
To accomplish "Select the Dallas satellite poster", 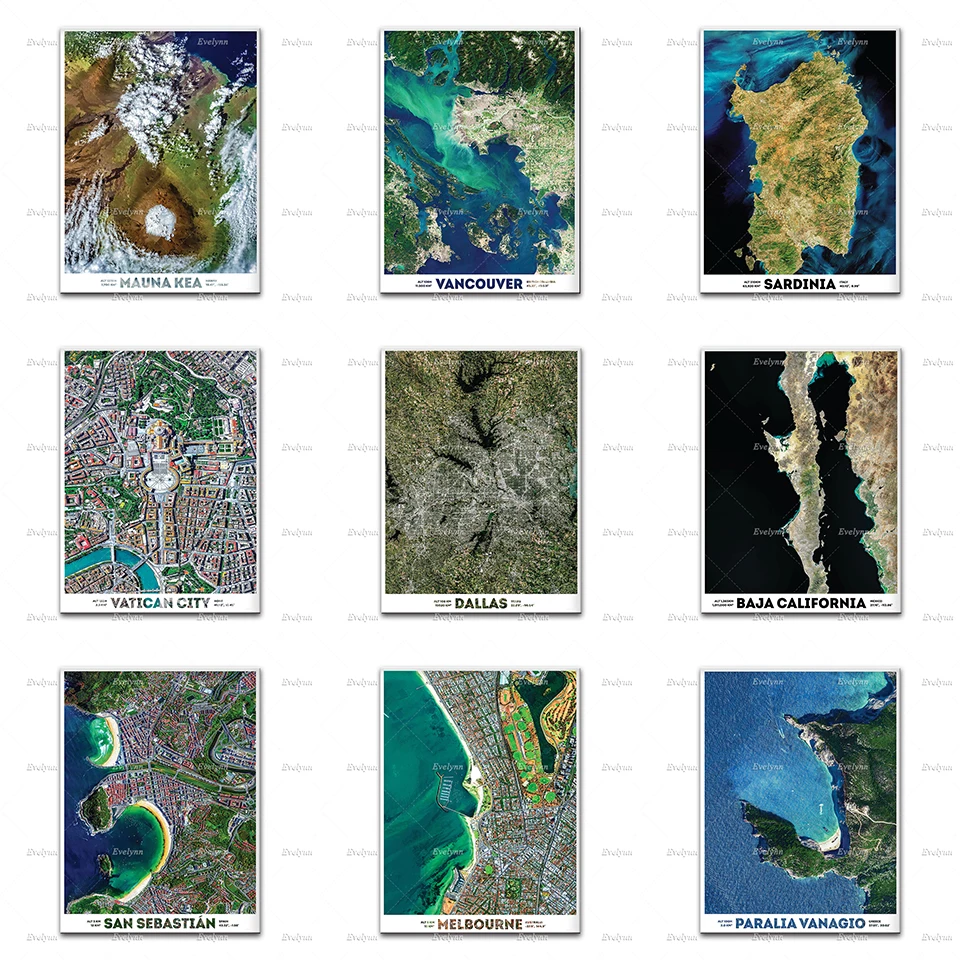I will pos(481,481).
